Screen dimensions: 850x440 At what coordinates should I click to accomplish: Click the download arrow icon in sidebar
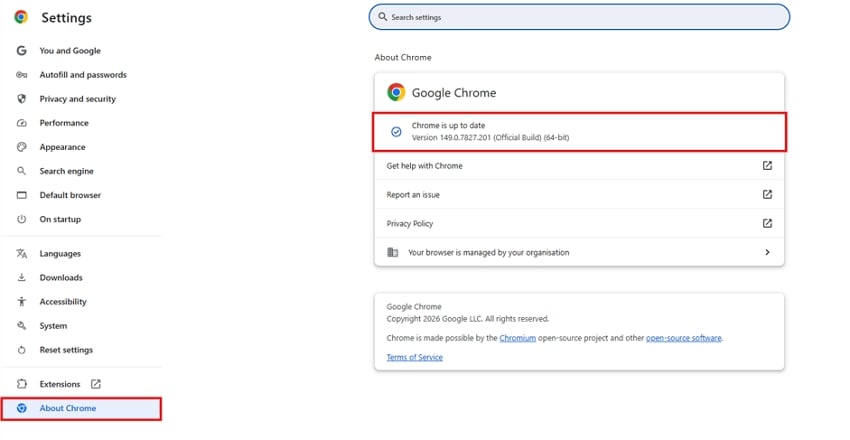(21, 277)
